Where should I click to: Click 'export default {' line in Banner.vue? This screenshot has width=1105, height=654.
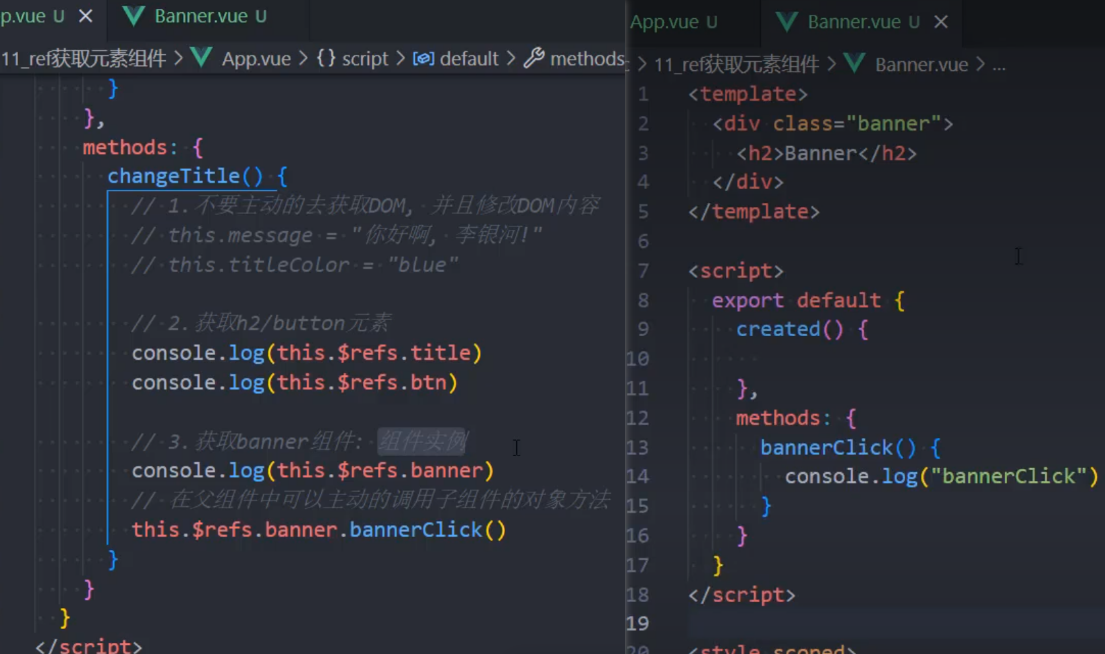click(808, 301)
